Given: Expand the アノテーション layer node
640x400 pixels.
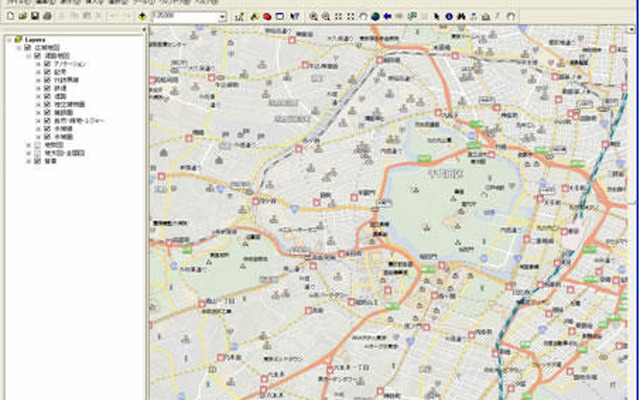Looking at the screenshot, I should click(38, 64).
